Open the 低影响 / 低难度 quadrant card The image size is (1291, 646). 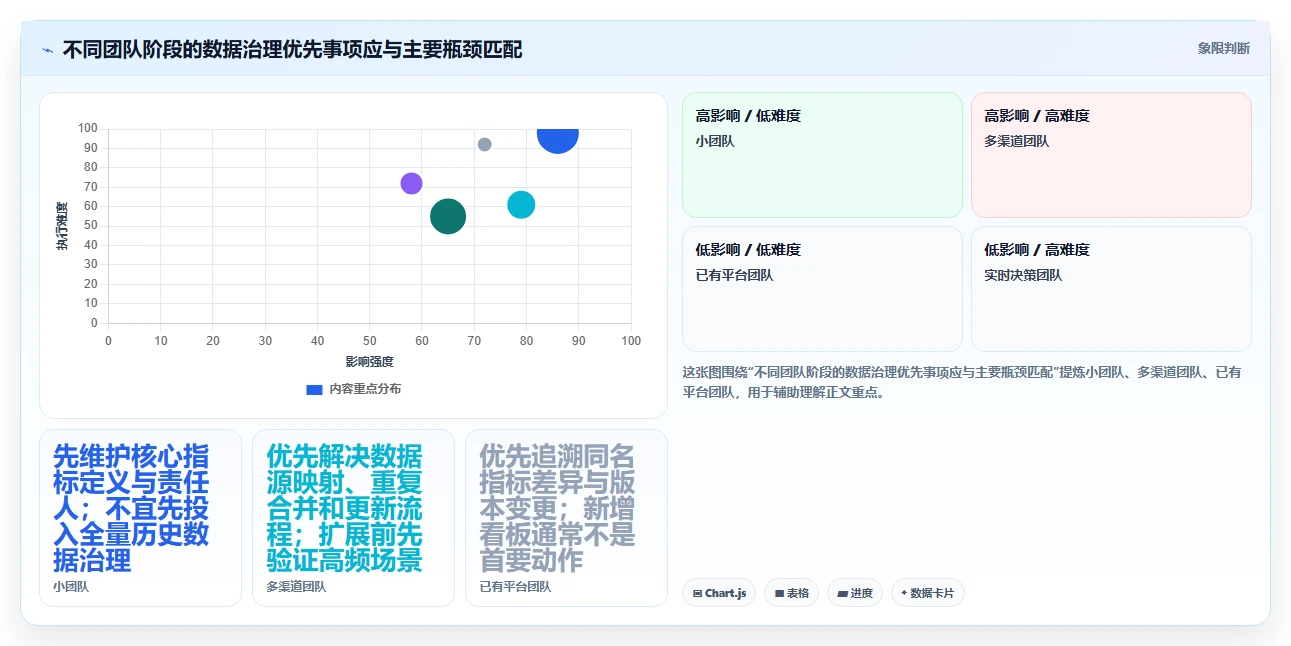[822, 289]
